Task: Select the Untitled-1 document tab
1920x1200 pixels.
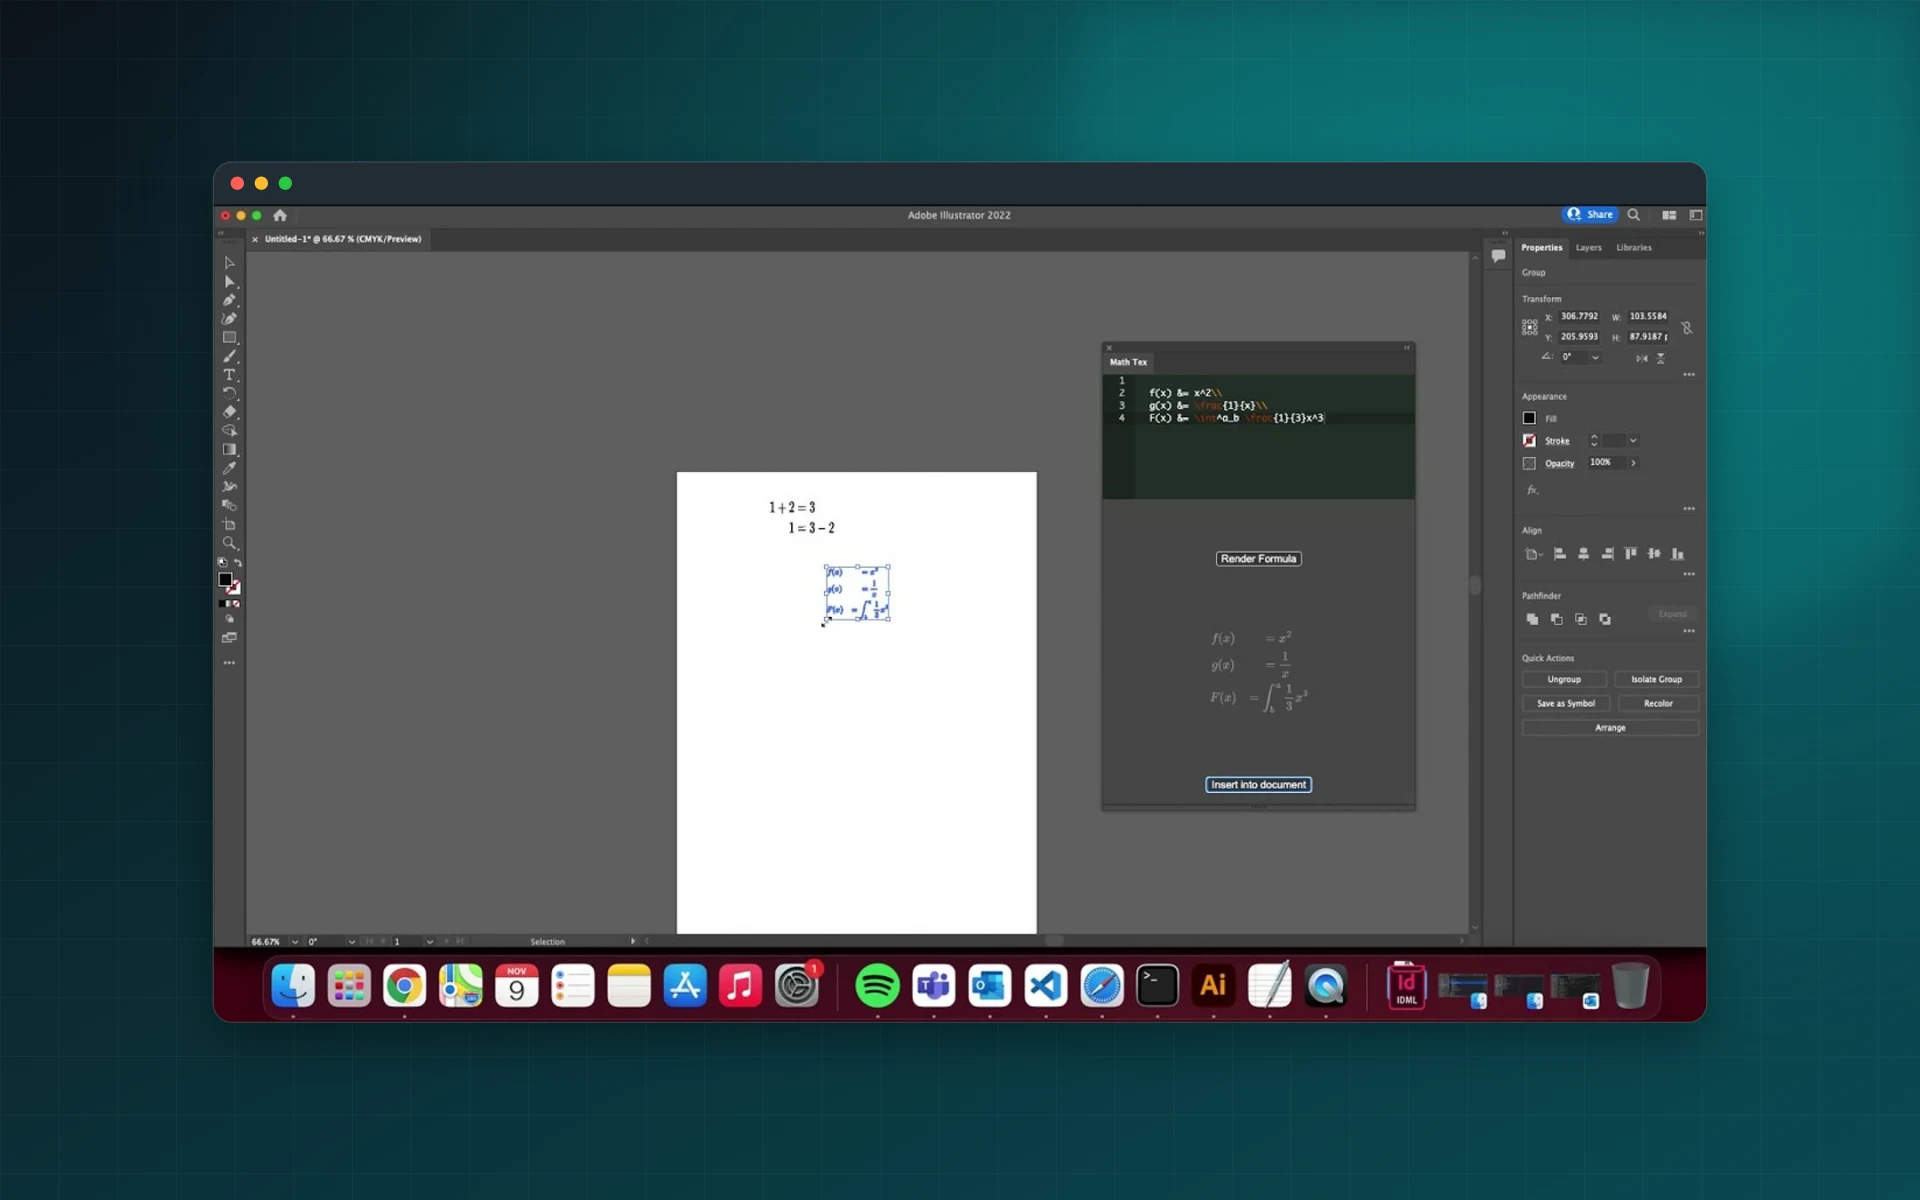Action: 342,239
